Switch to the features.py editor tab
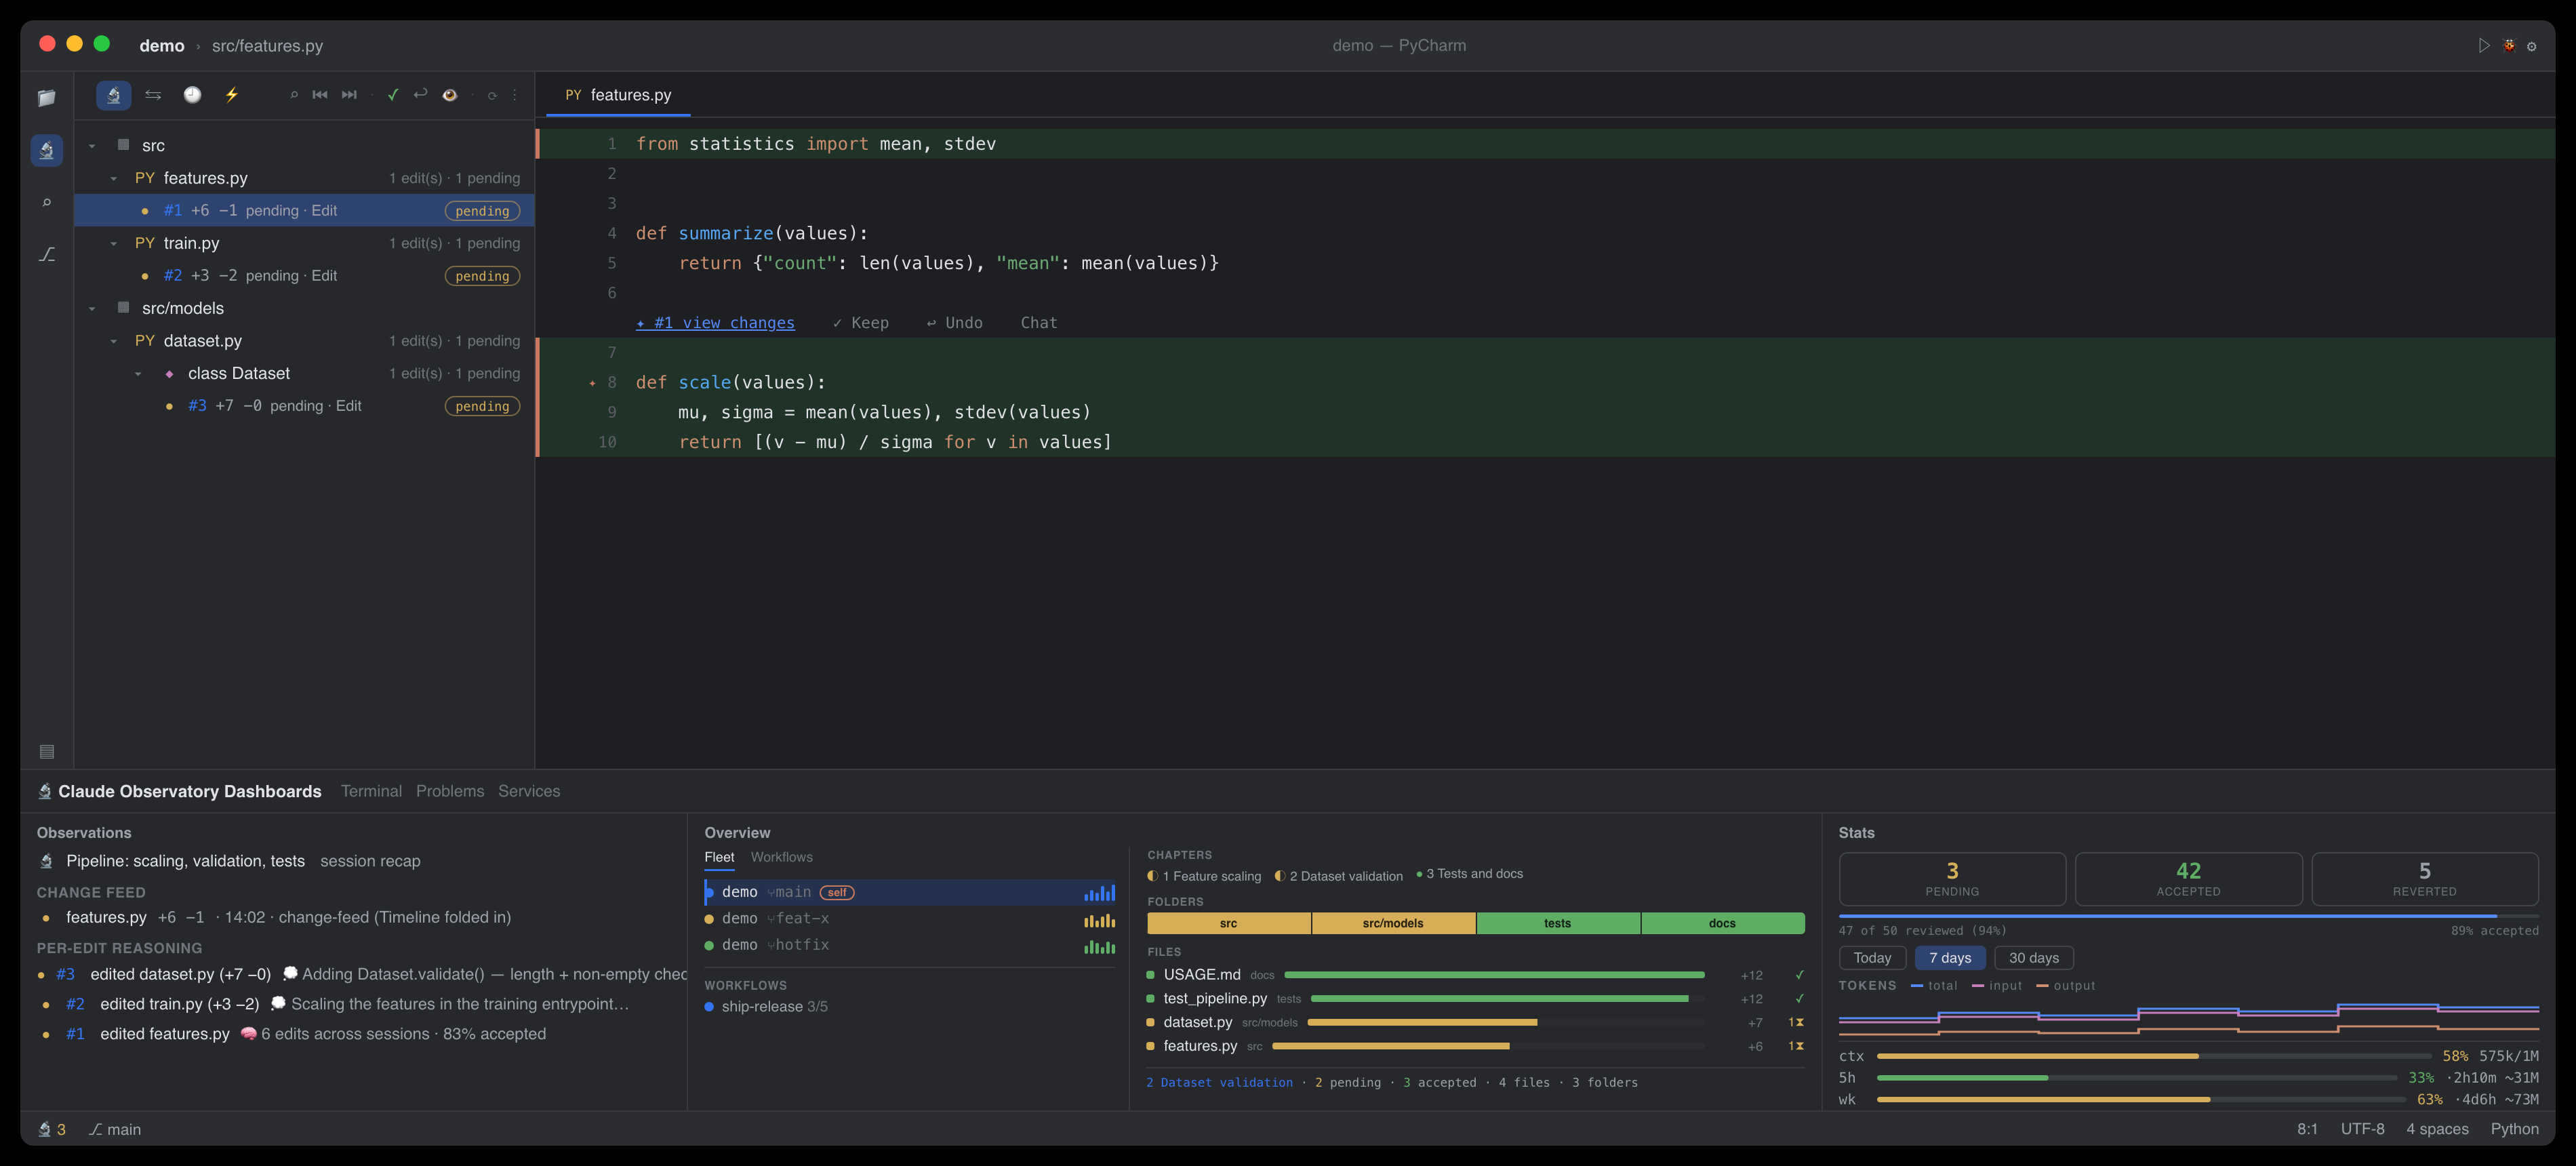The height and width of the screenshot is (1166, 2576). pos(618,95)
